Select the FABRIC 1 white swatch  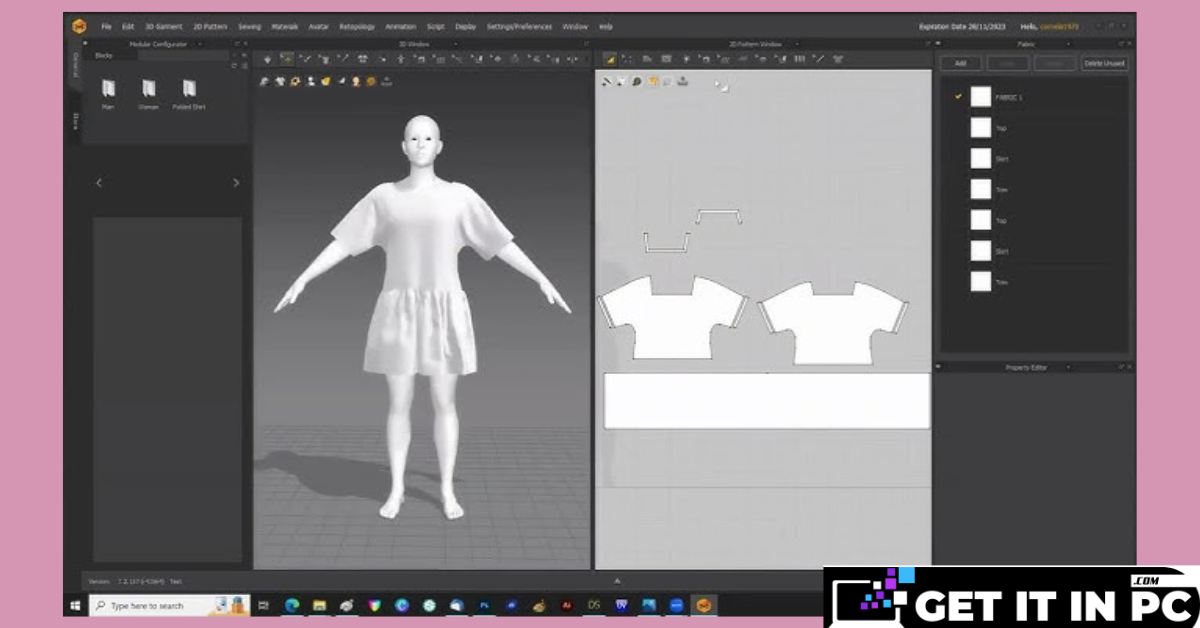(980, 97)
